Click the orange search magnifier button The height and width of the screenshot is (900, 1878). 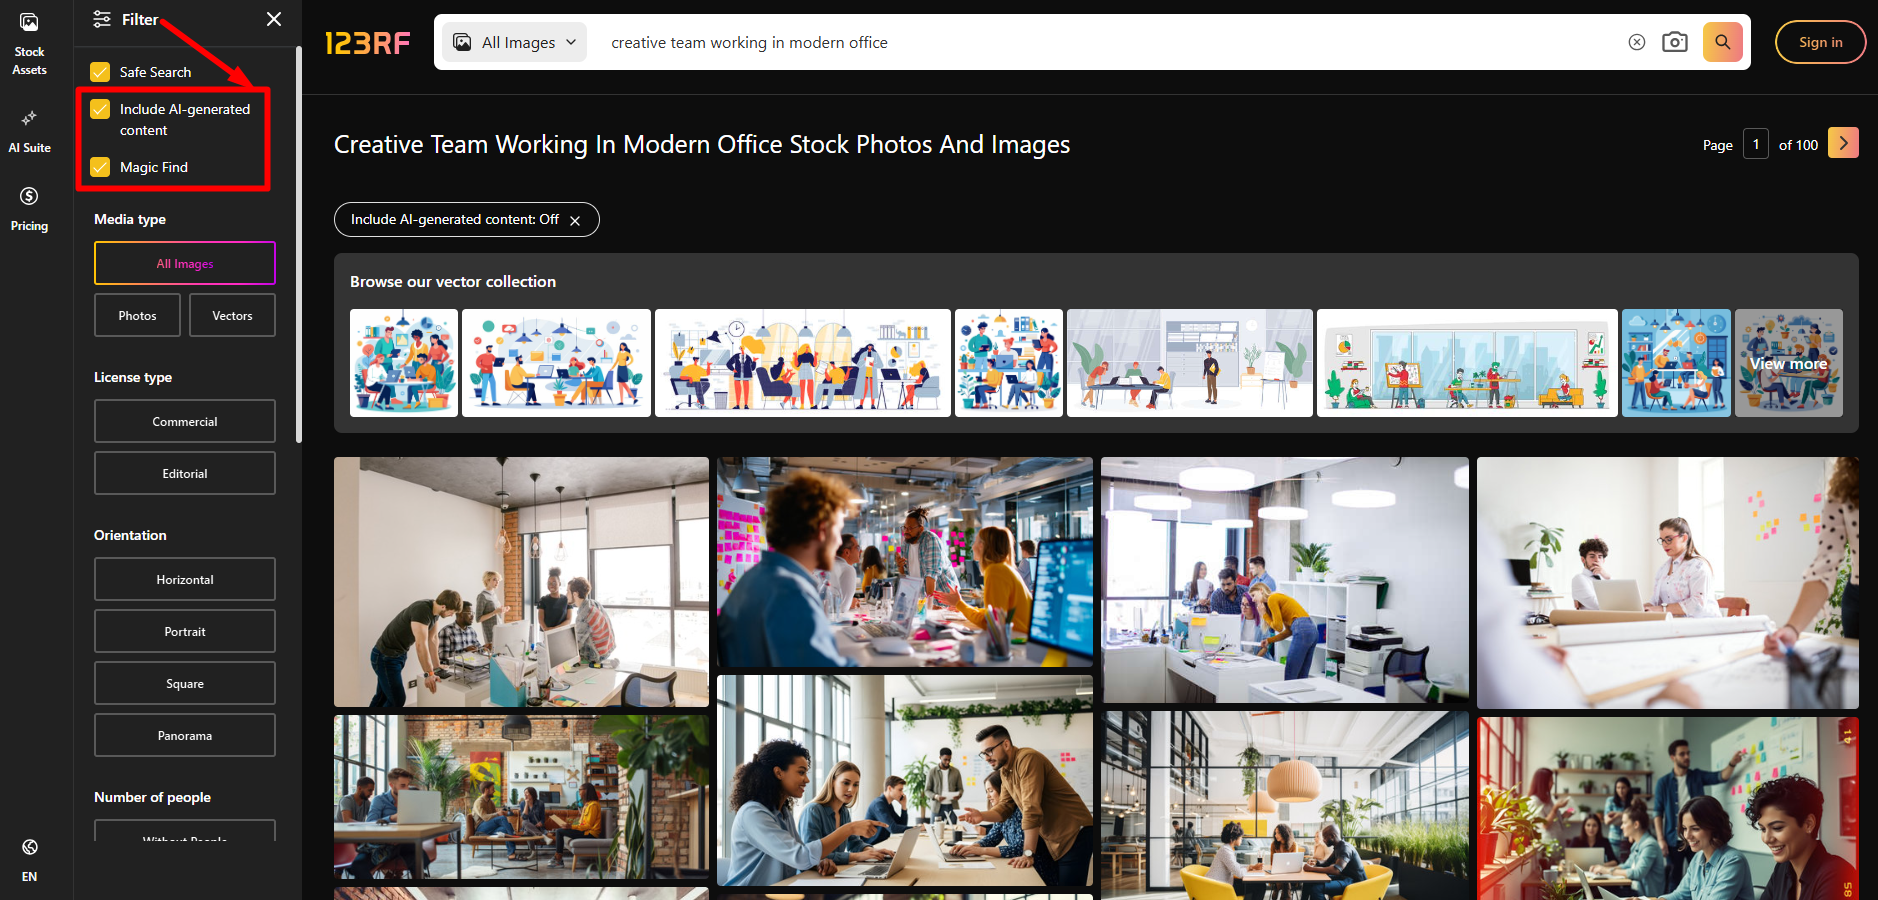point(1722,42)
